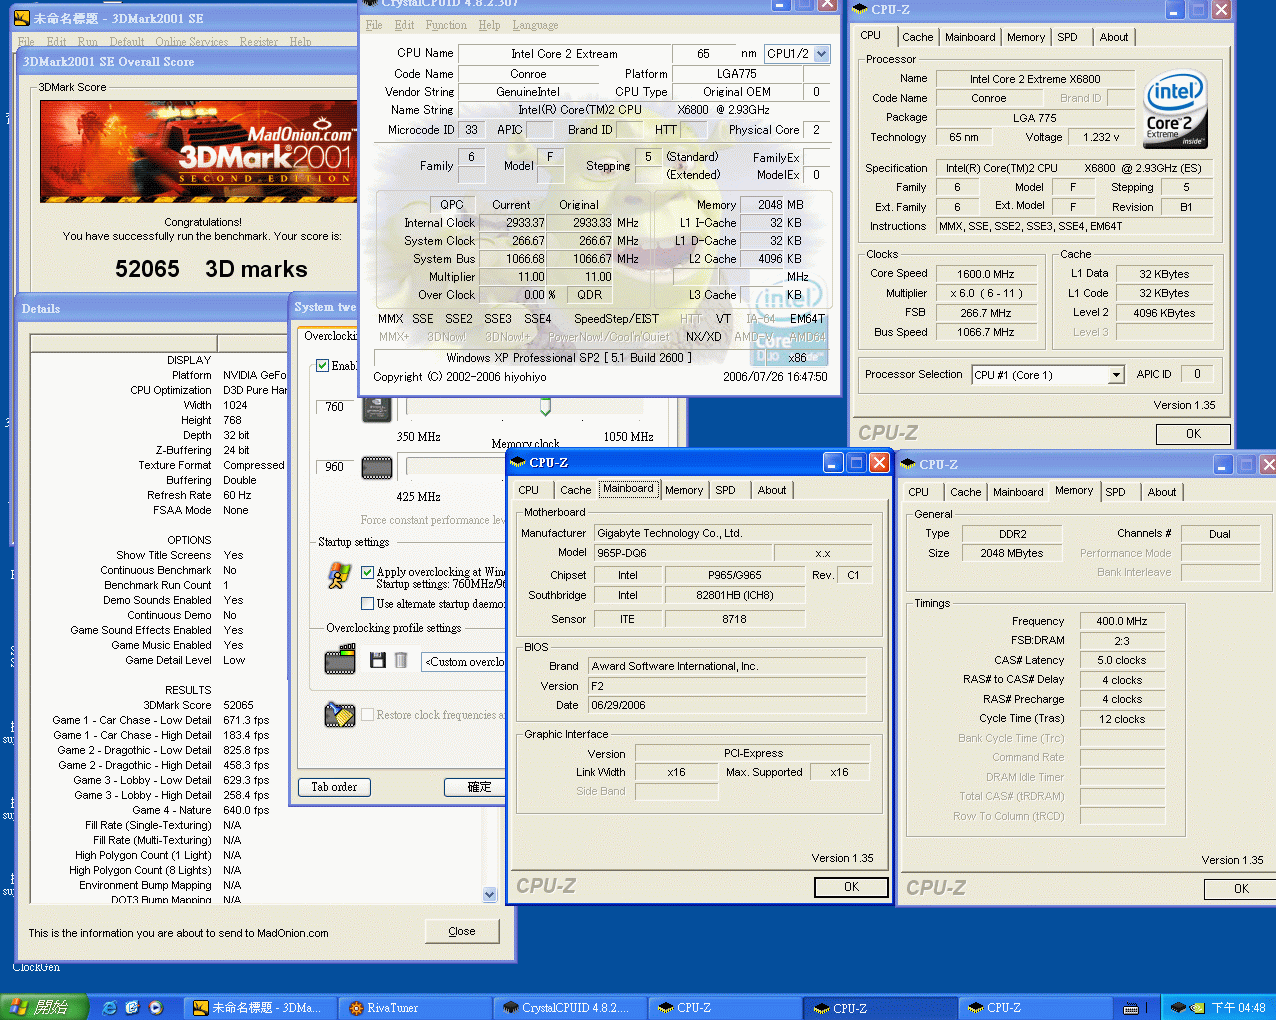Select Memory tab in CPU-Z Mainboard window

coord(684,490)
